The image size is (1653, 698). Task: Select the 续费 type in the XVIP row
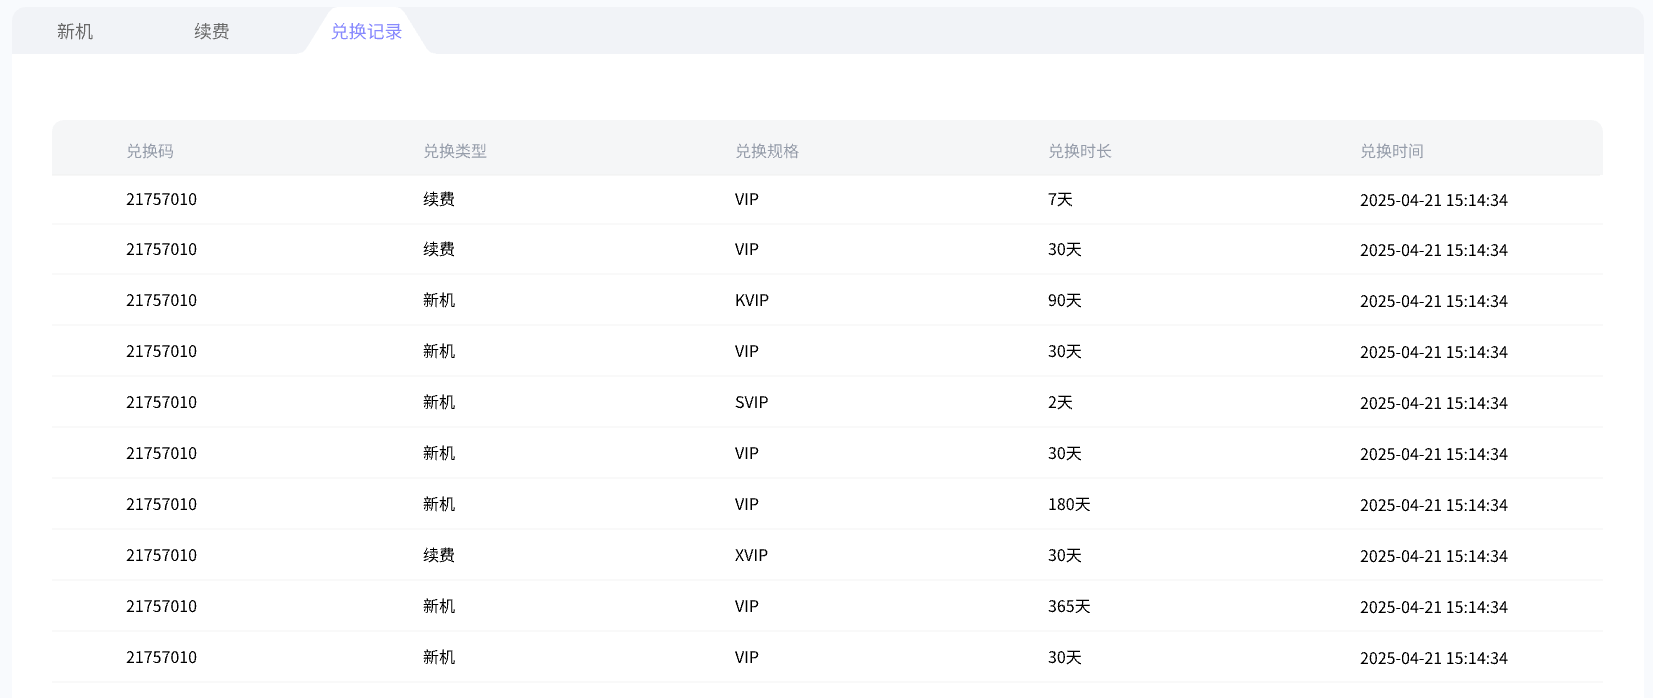[x=439, y=556]
